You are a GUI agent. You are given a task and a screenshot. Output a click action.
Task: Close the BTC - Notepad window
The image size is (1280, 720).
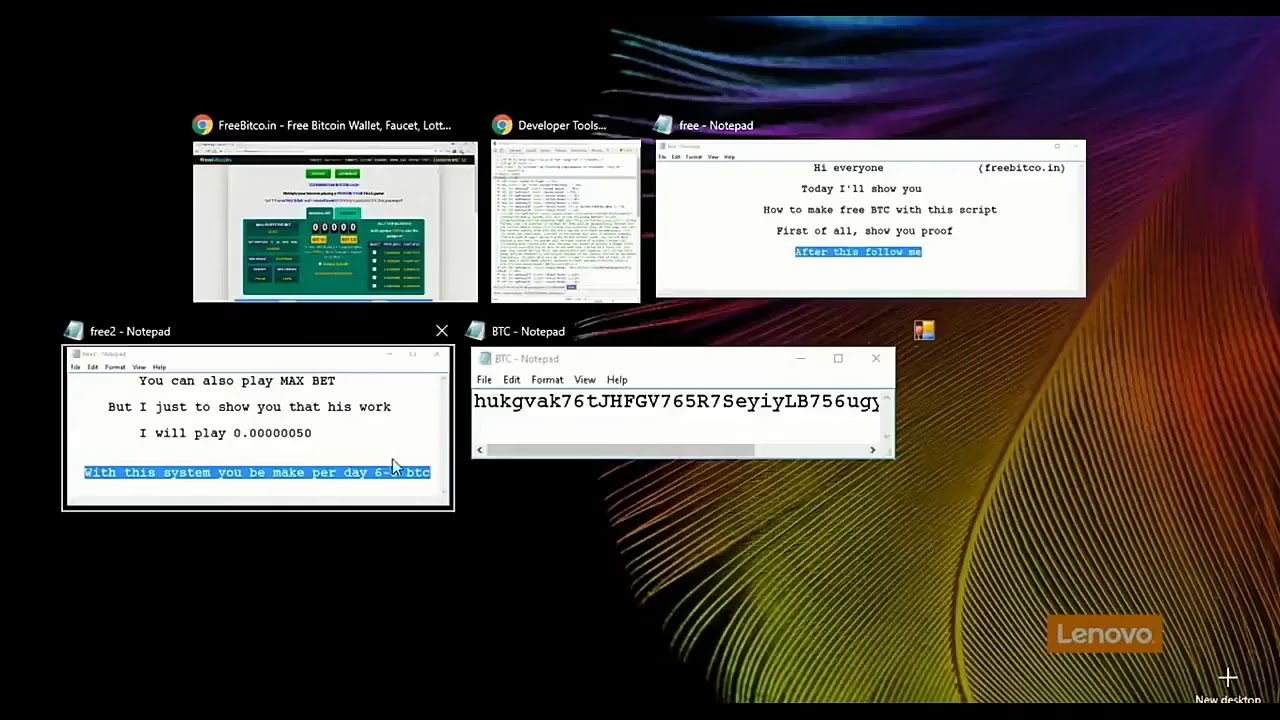point(876,358)
